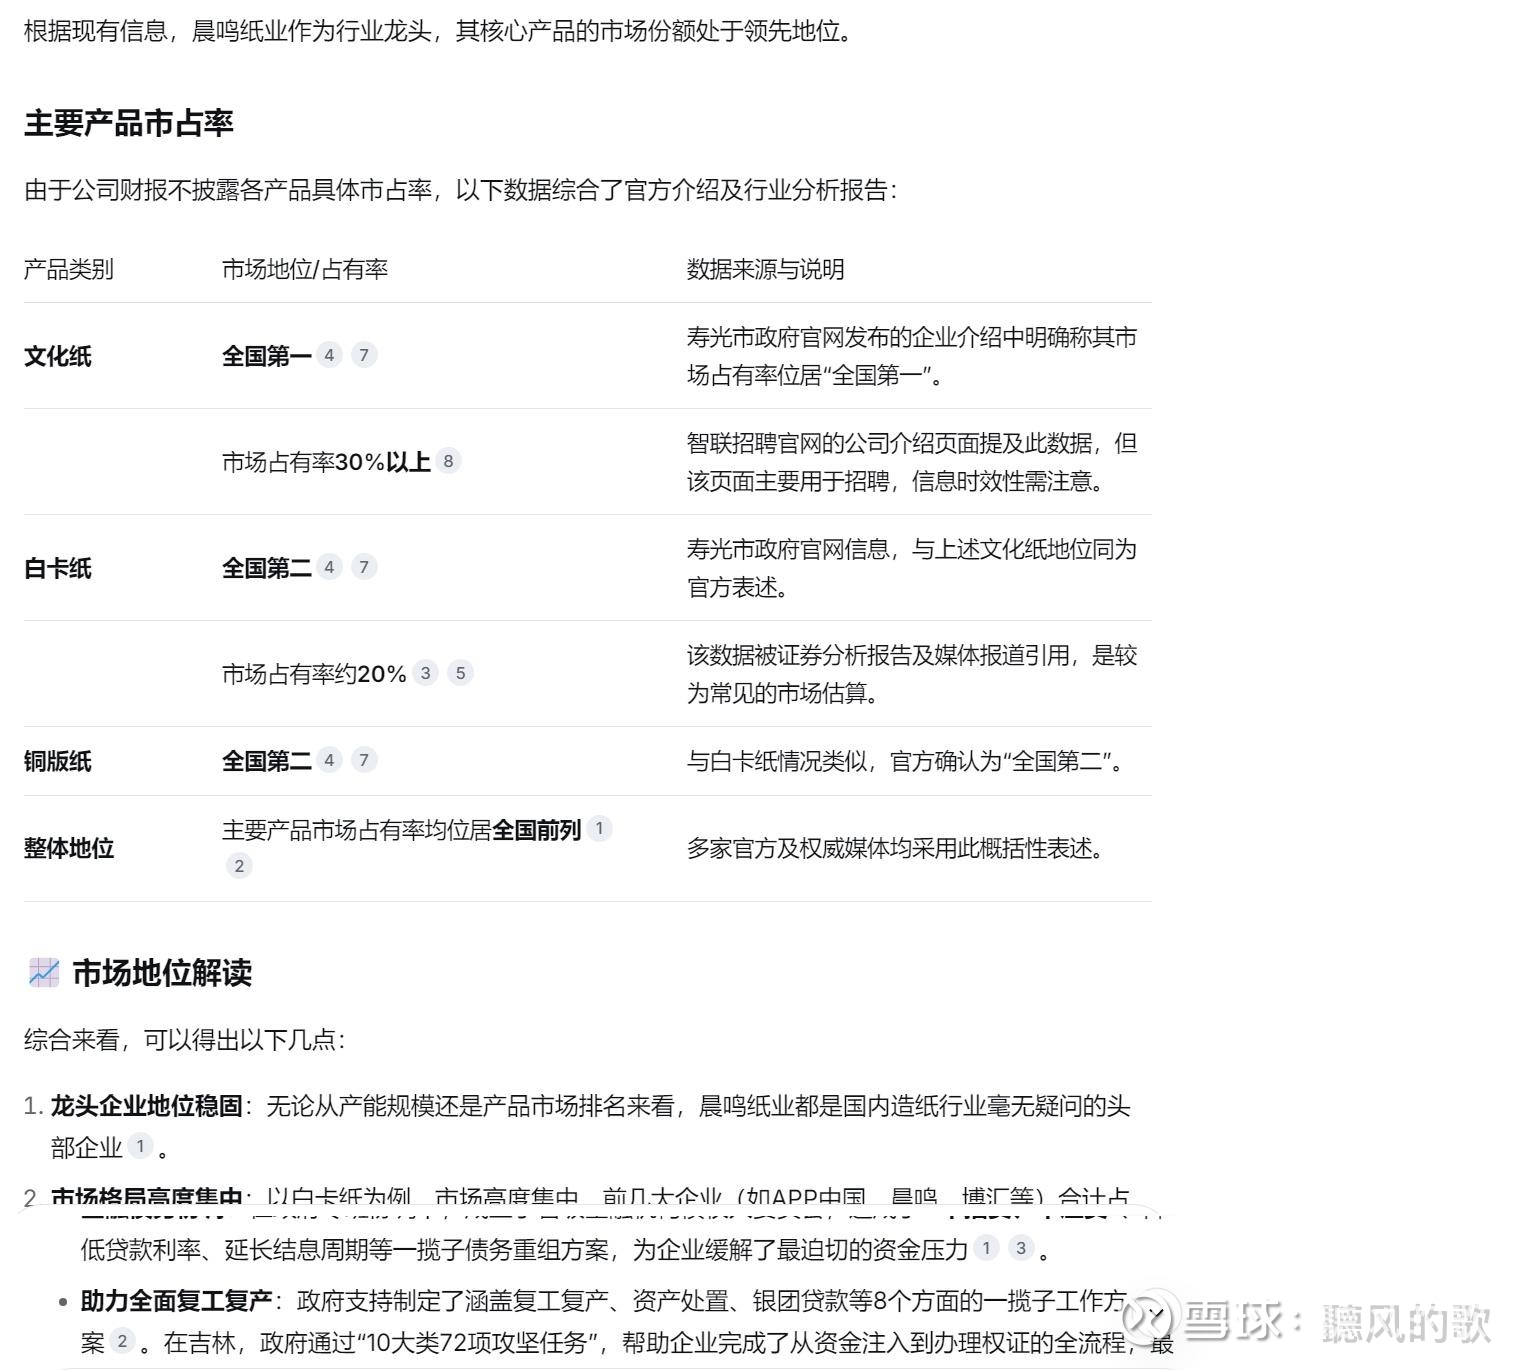The image size is (1536, 1370).
Task: Click the 助力全面复工复产 bold text
Action: pos(177,1301)
